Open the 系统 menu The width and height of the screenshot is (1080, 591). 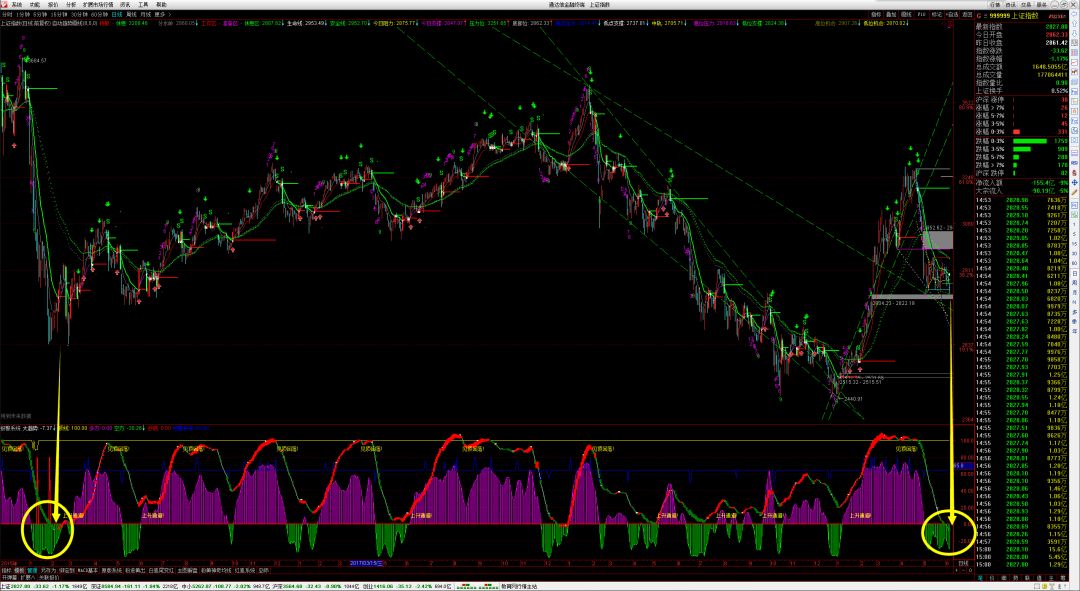click(x=17, y=4)
